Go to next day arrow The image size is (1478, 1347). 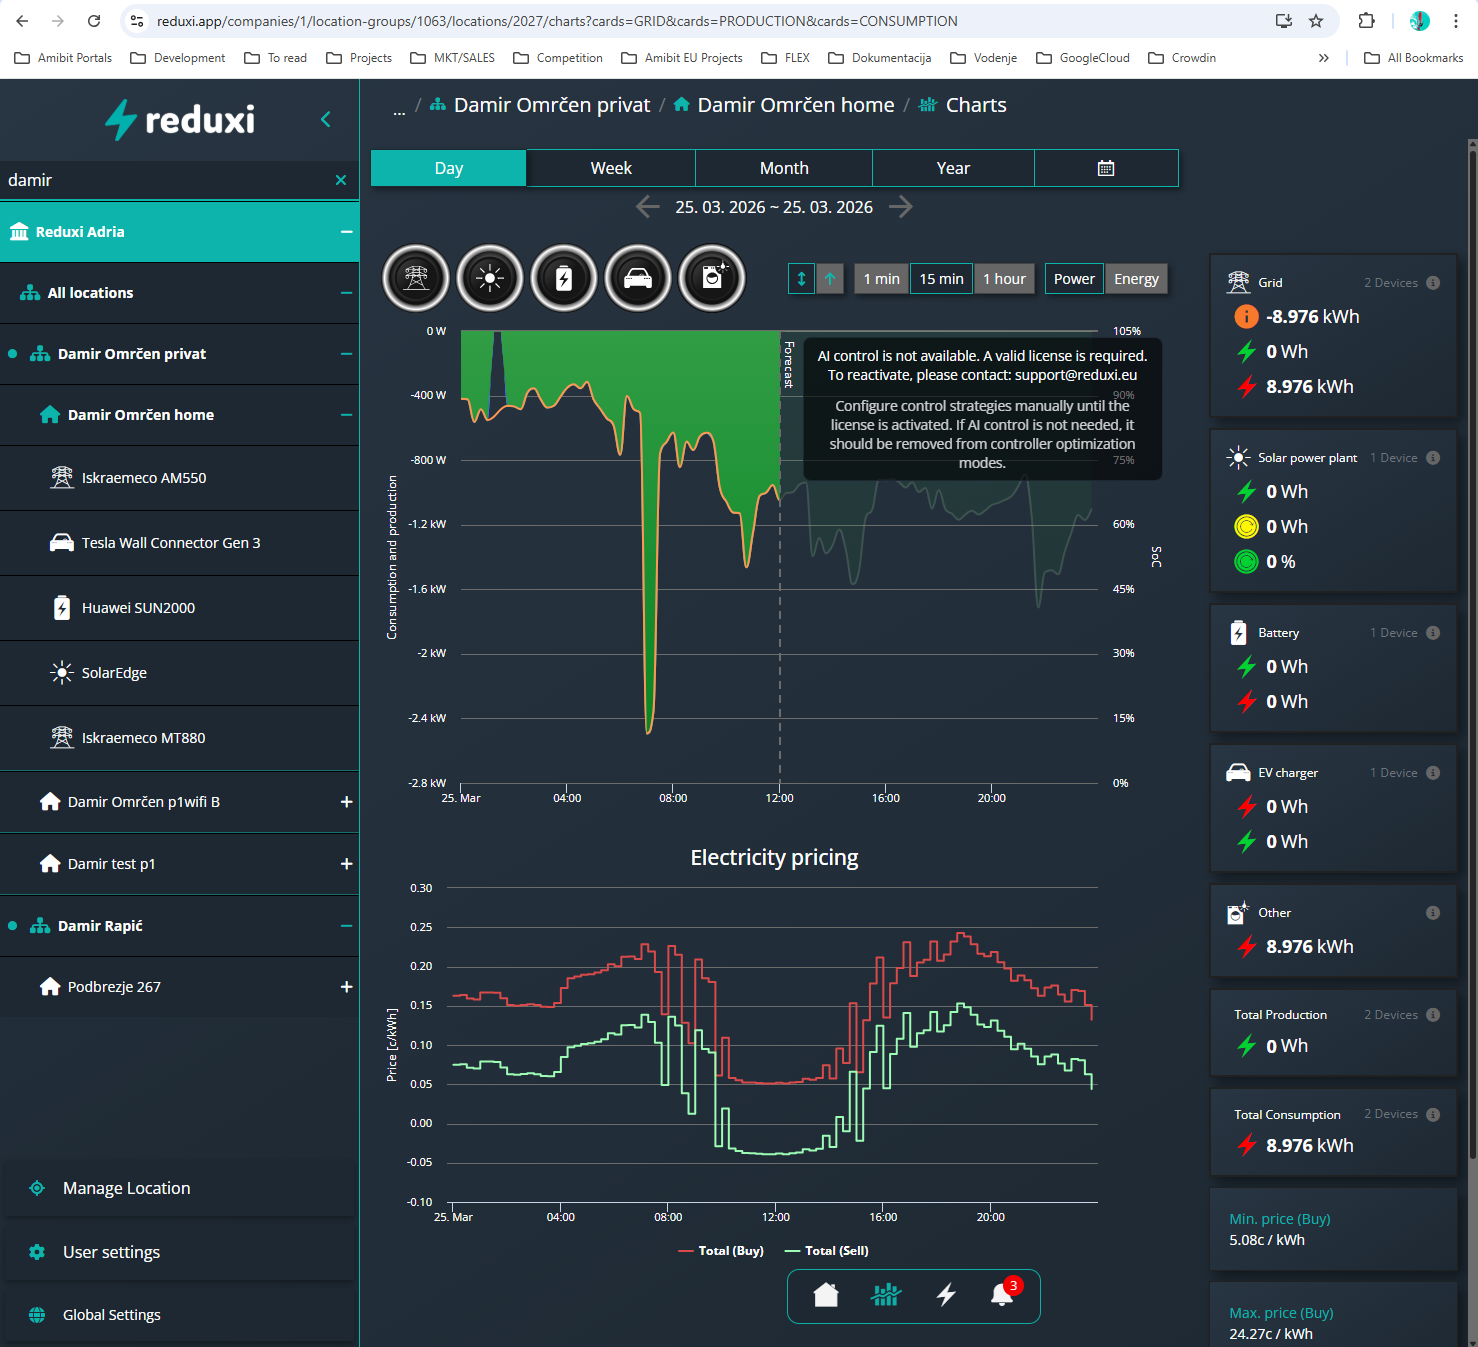tap(901, 207)
